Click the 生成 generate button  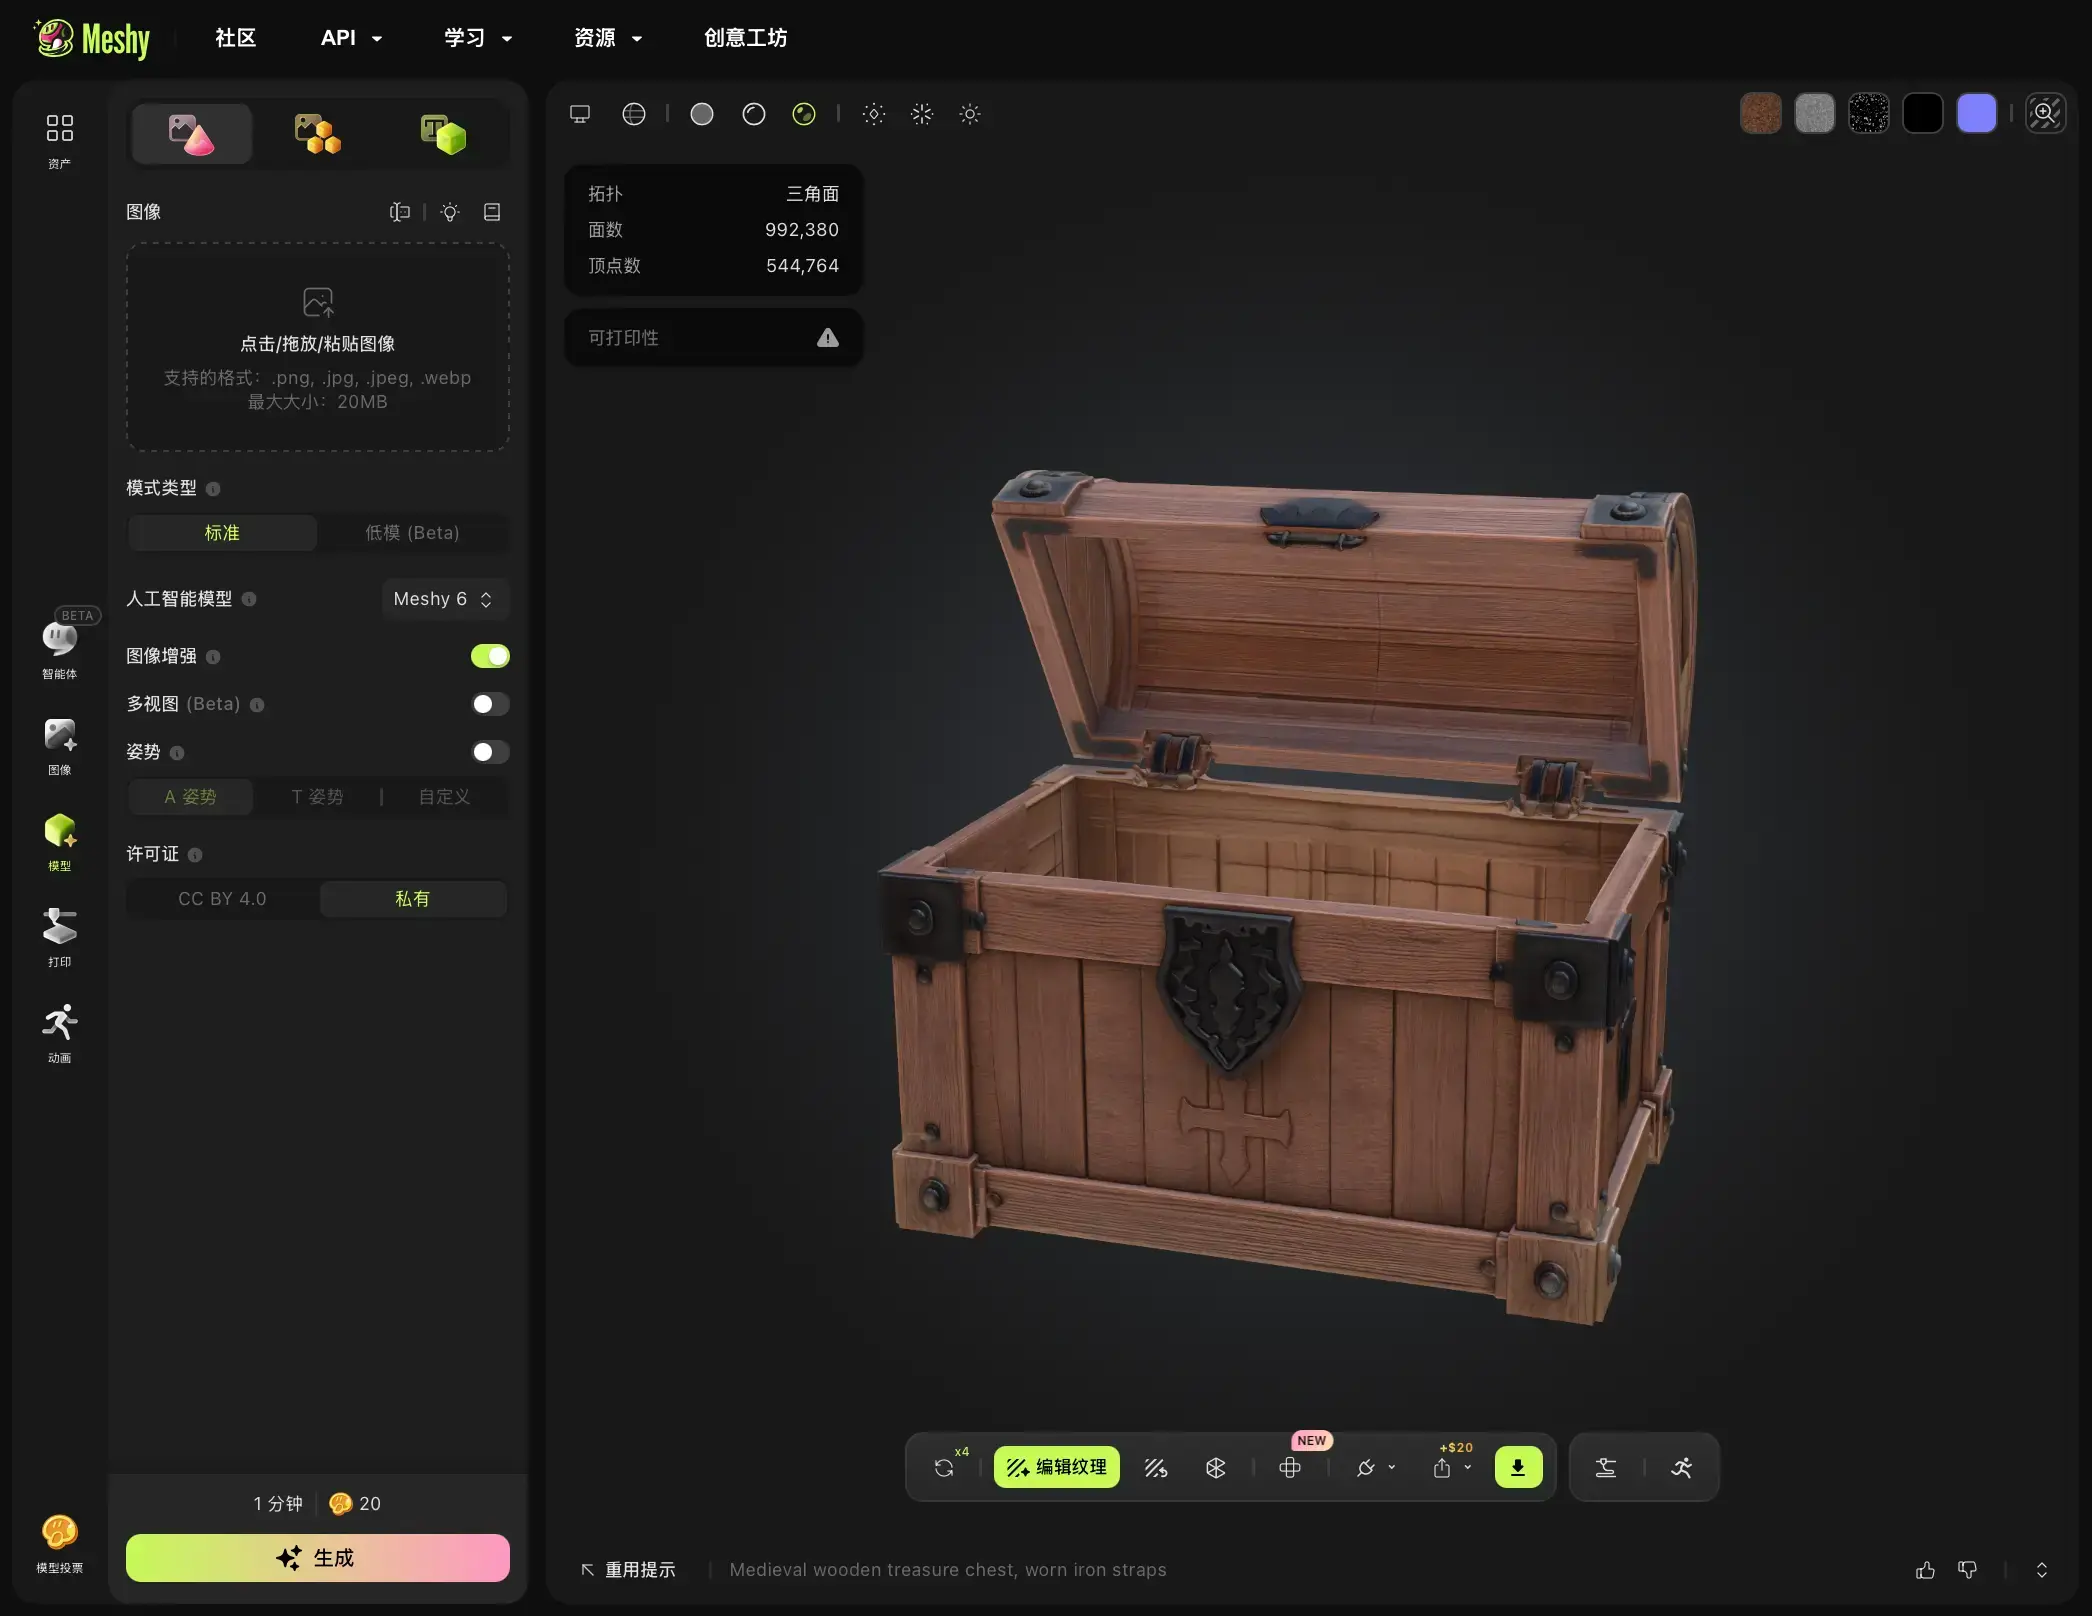318,1558
